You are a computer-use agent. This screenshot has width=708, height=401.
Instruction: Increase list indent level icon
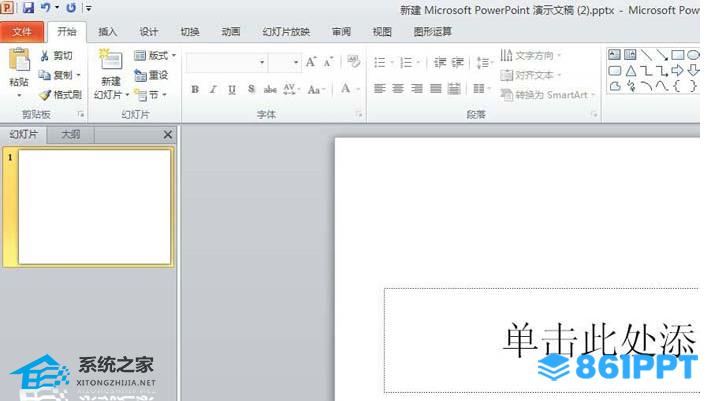pyautogui.click(x=457, y=62)
